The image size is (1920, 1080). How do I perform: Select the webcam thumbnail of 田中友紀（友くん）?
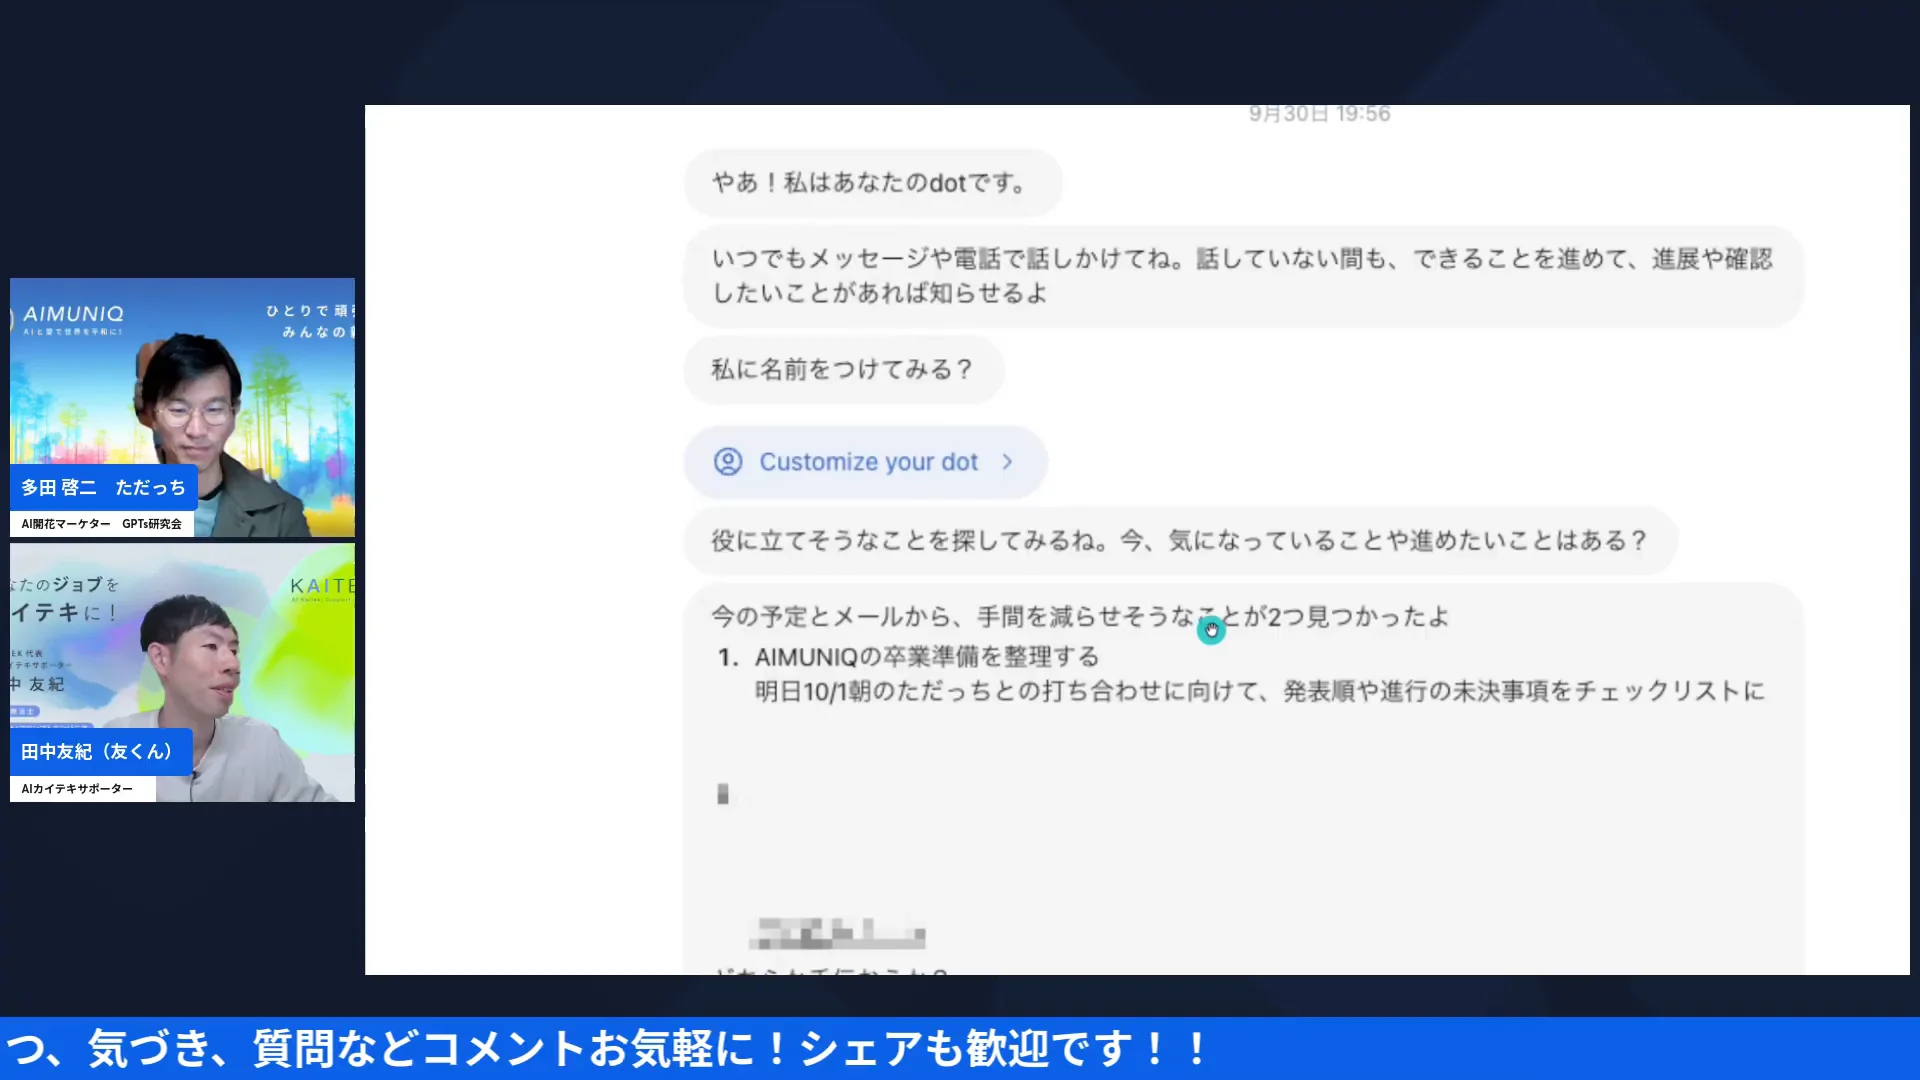(x=182, y=672)
